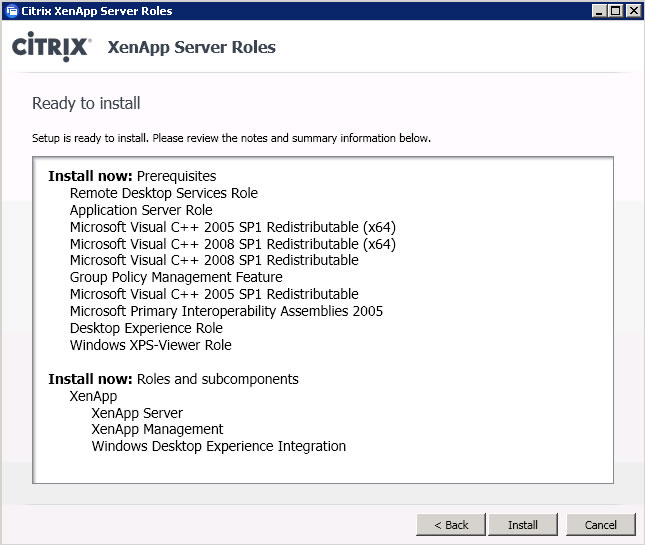Select 'Microsoft Visual C++ 2008 SP1 Redistributable (x64)'
Screen dimensions: 645x545
pos(233,244)
